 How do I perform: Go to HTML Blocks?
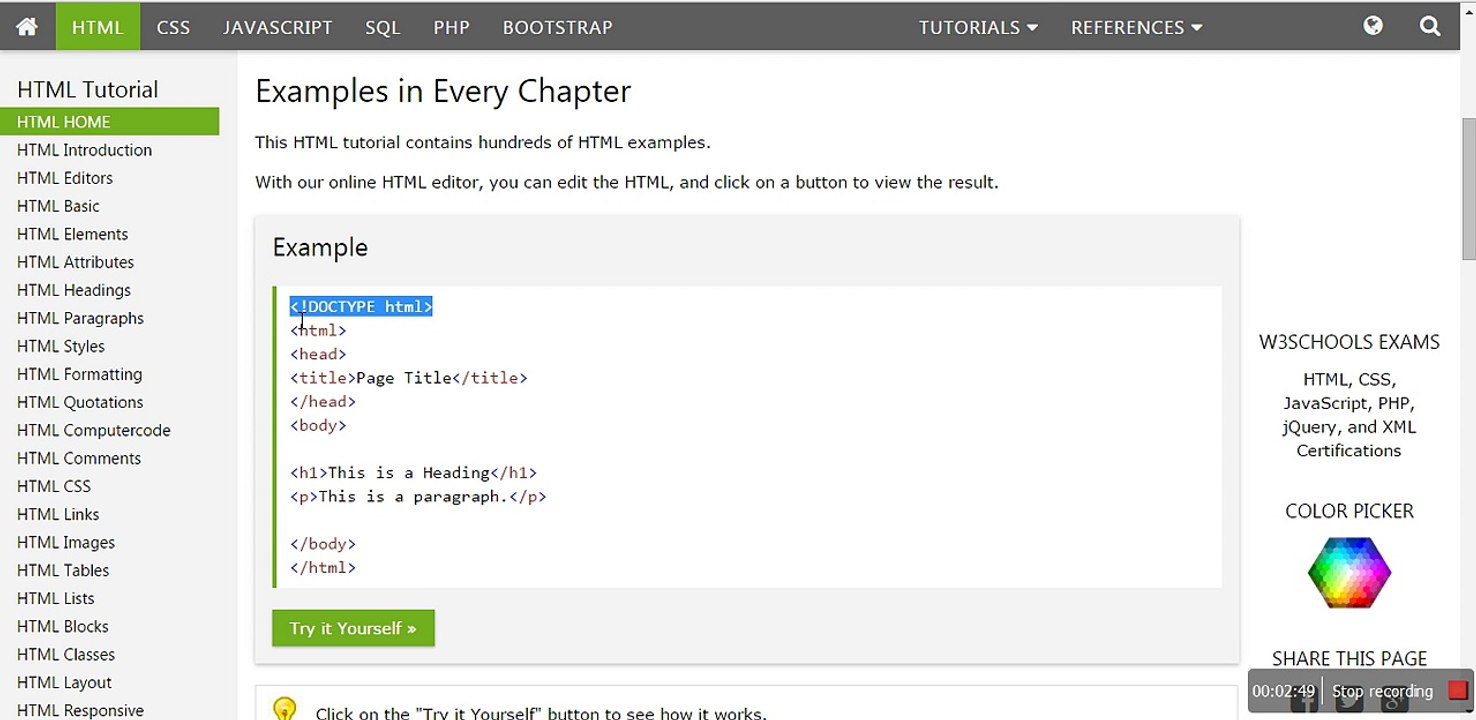coord(63,626)
